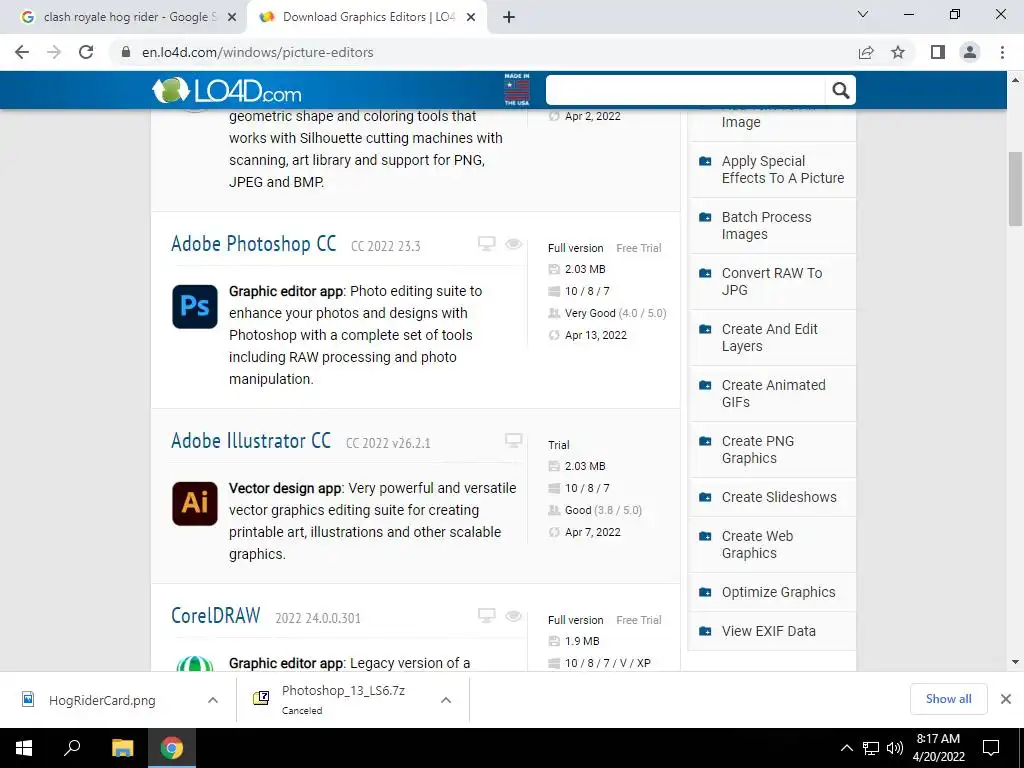Open Create PNG Graphics category
This screenshot has width=1024, height=768.
(x=758, y=450)
